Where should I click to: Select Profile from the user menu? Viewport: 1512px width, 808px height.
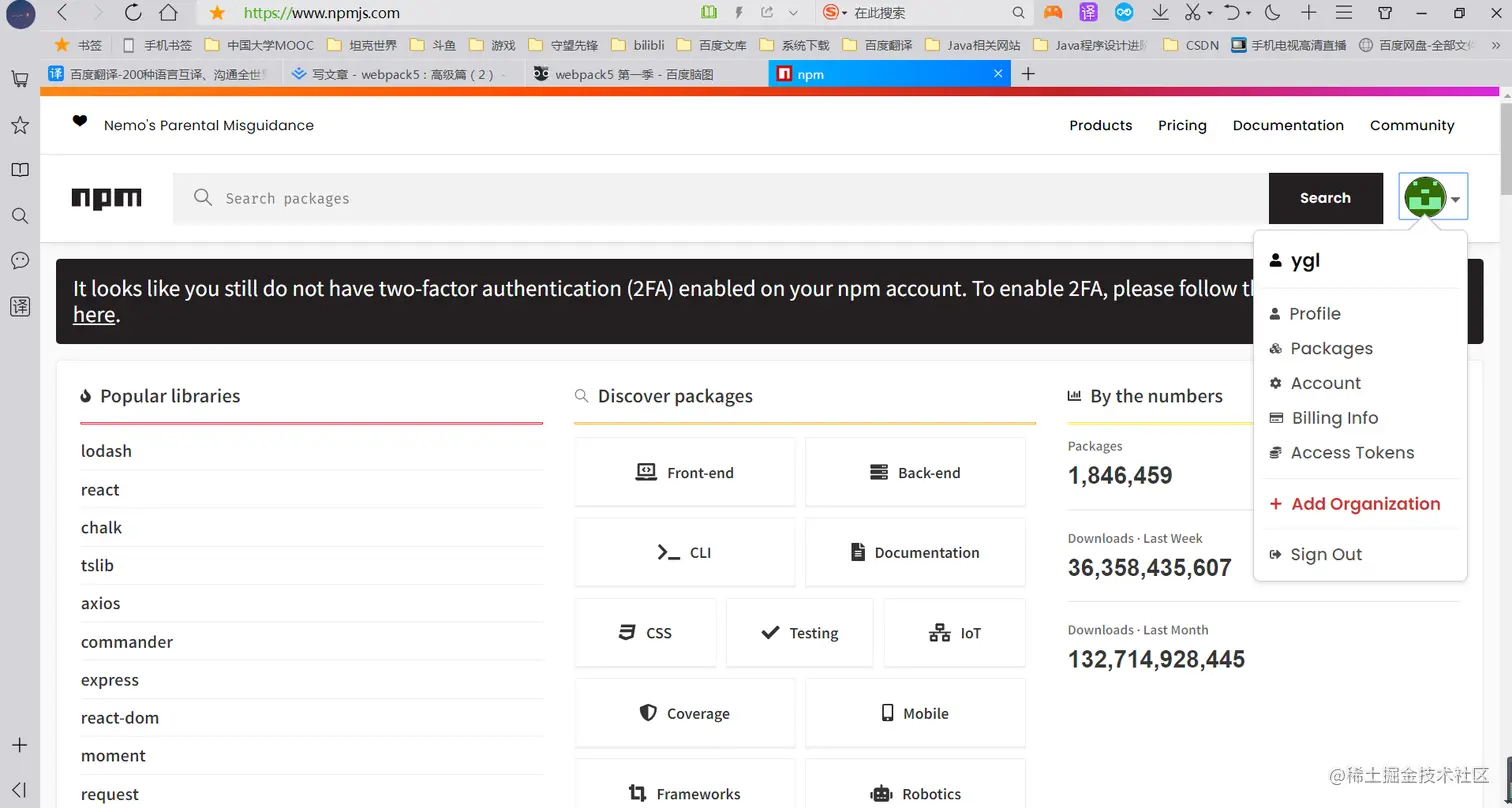click(1315, 314)
